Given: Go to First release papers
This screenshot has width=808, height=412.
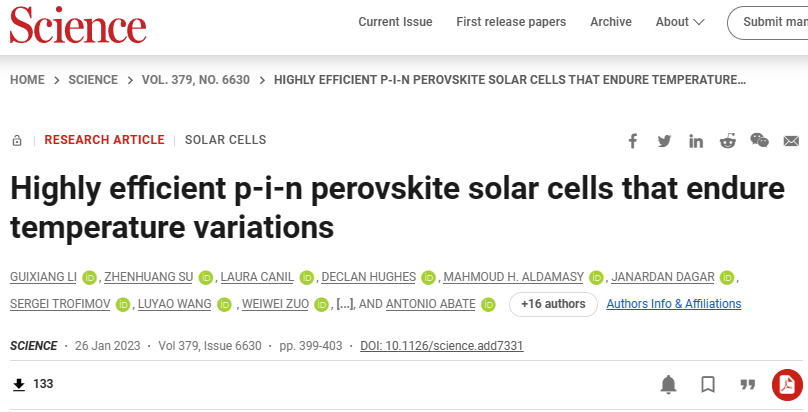Looking at the screenshot, I should [511, 22].
